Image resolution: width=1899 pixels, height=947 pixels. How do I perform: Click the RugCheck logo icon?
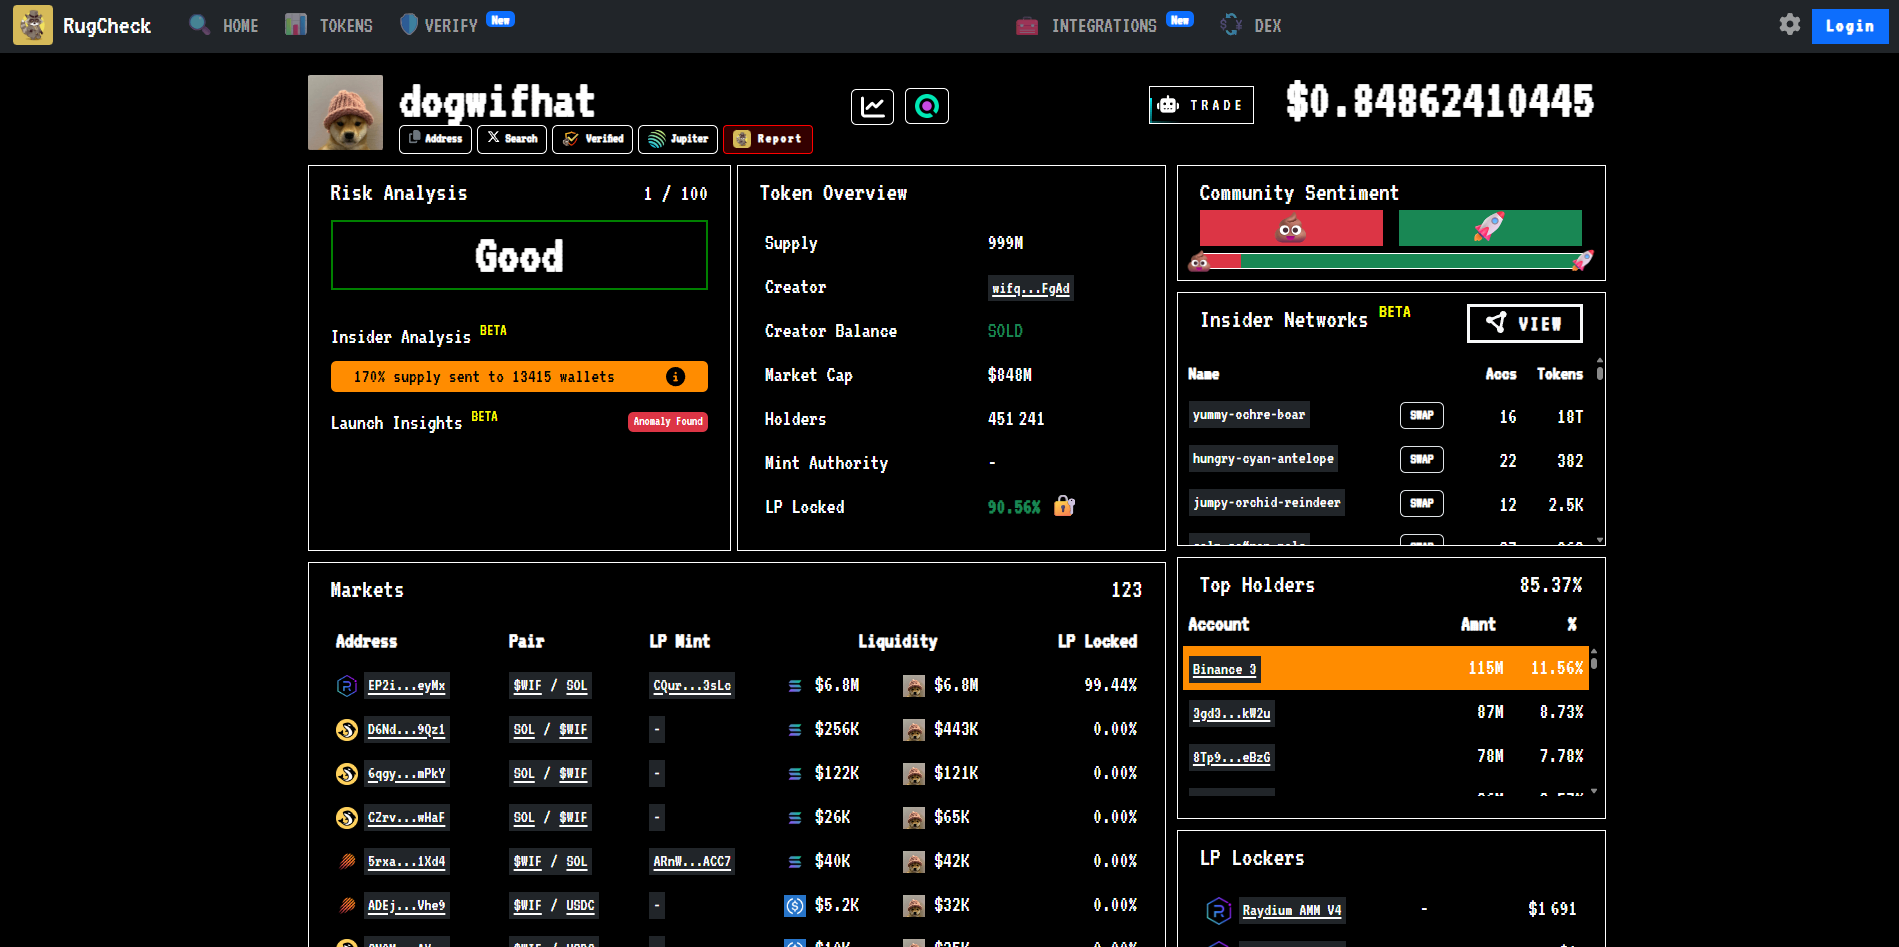coord(33,25)
